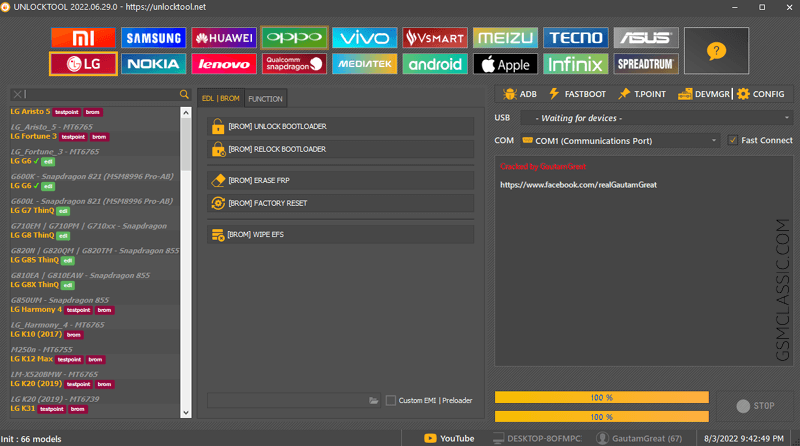Choose the Nokia brand logo
Screen dimensions: 800x446
154,64
